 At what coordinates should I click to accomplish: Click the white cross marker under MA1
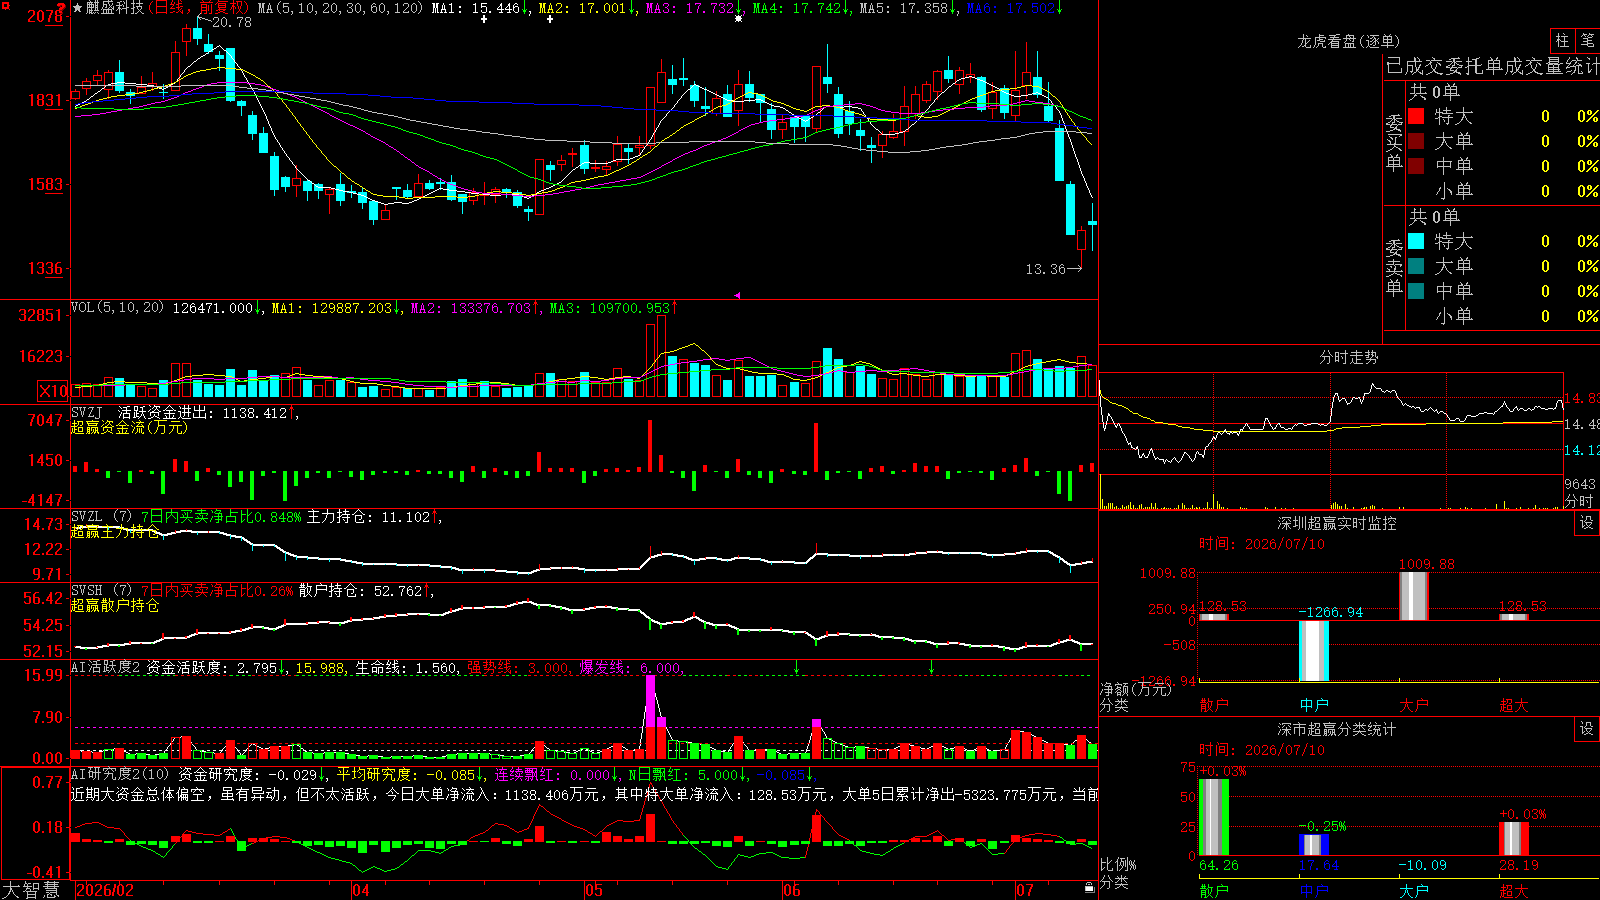[484, 19]
